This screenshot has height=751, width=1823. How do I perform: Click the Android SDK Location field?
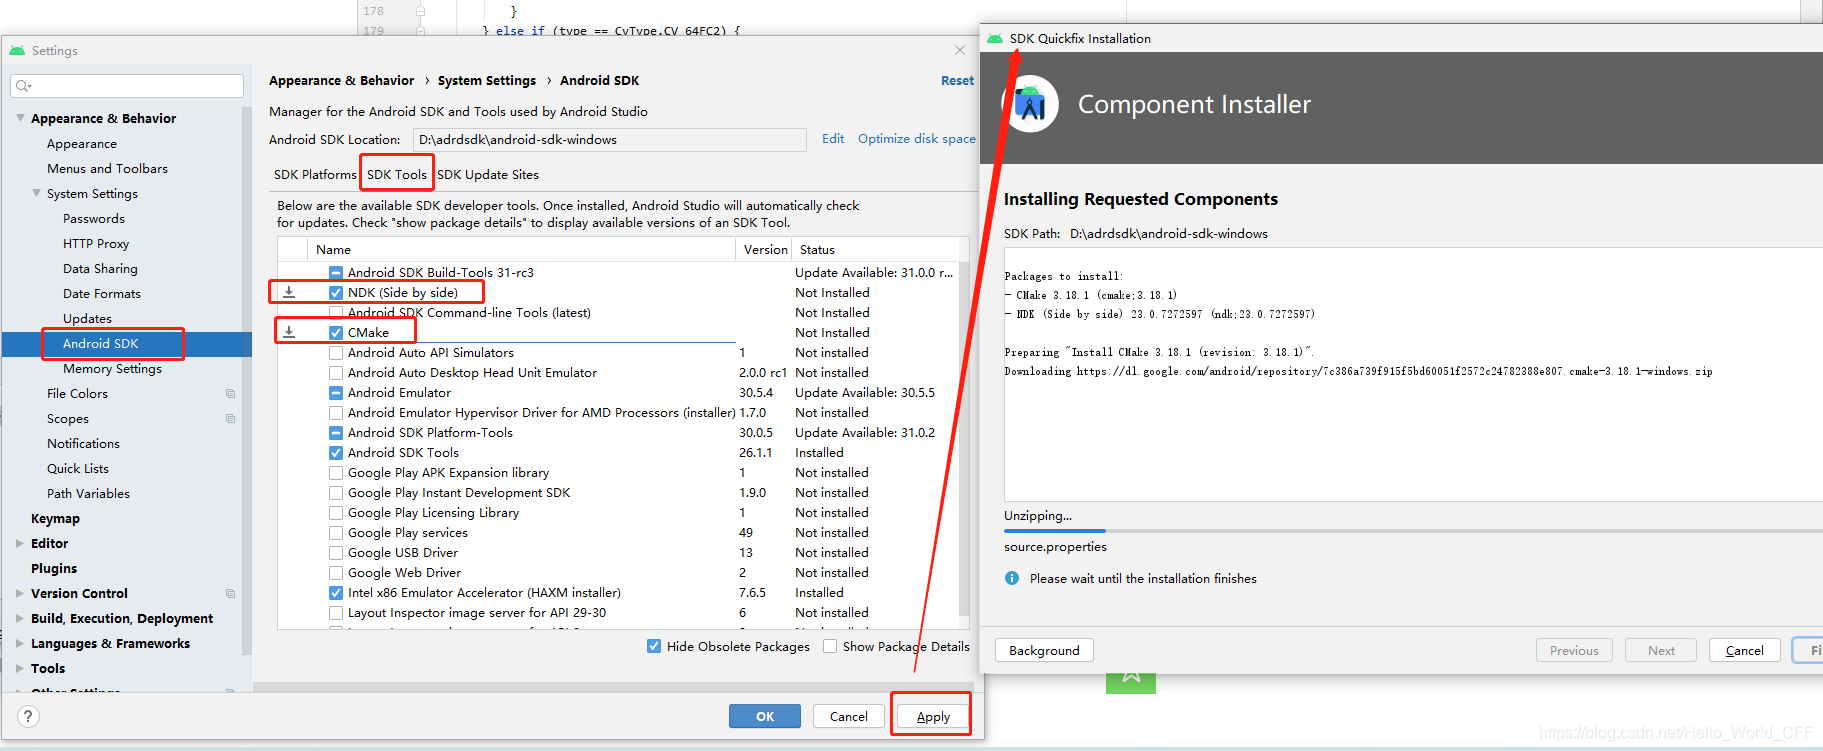coord(609,140)
